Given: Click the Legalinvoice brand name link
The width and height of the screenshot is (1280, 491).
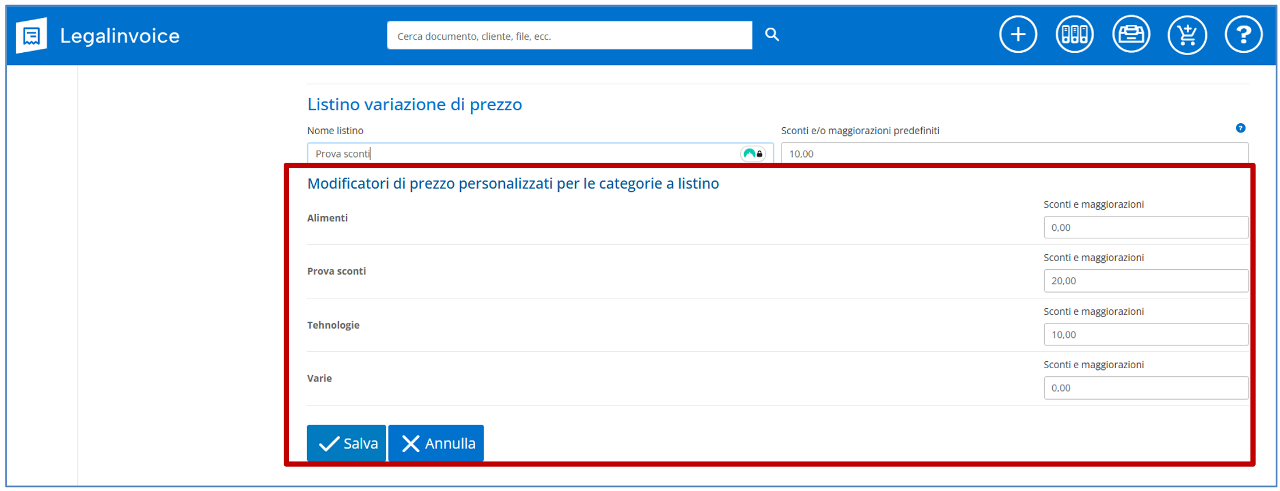Looking at the screenshot, I should (120, 36).
